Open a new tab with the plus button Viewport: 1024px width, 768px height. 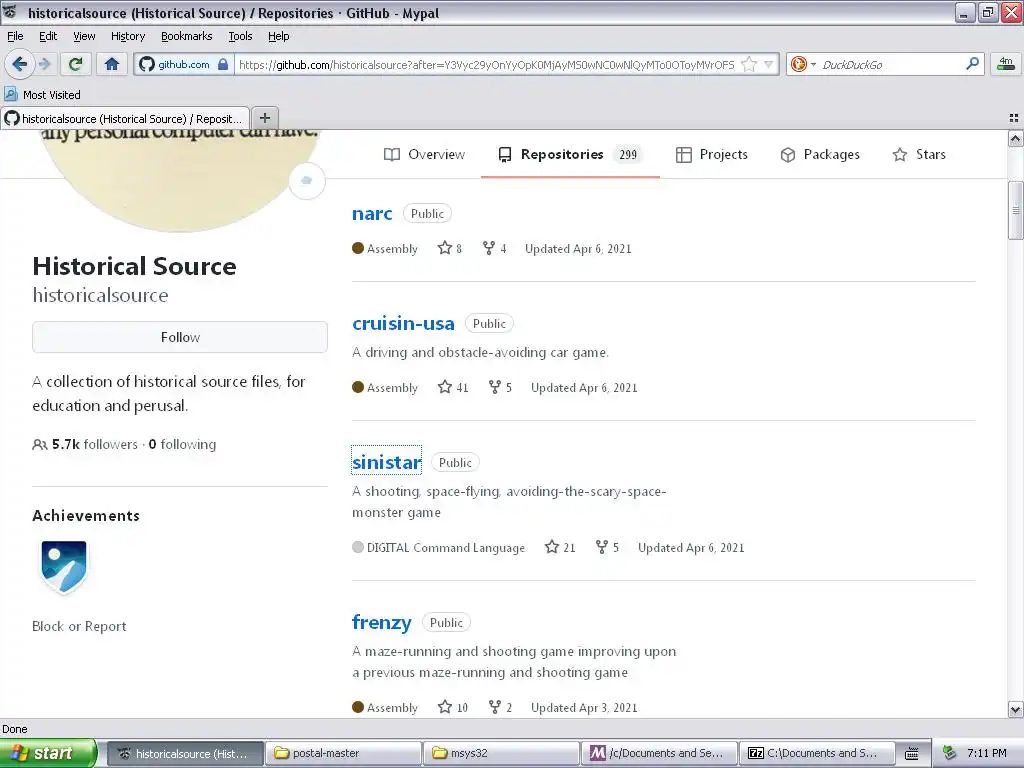click(264, 118)
